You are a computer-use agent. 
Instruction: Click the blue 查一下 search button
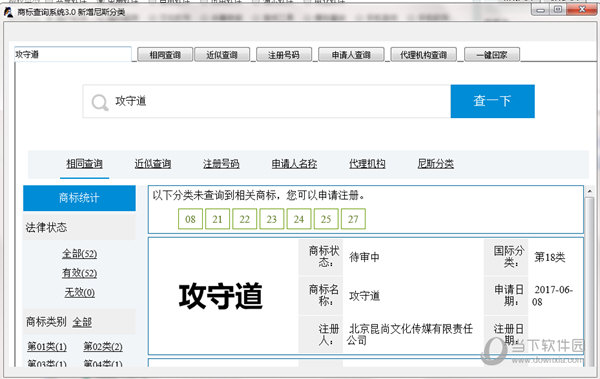[x=492, y=101]
